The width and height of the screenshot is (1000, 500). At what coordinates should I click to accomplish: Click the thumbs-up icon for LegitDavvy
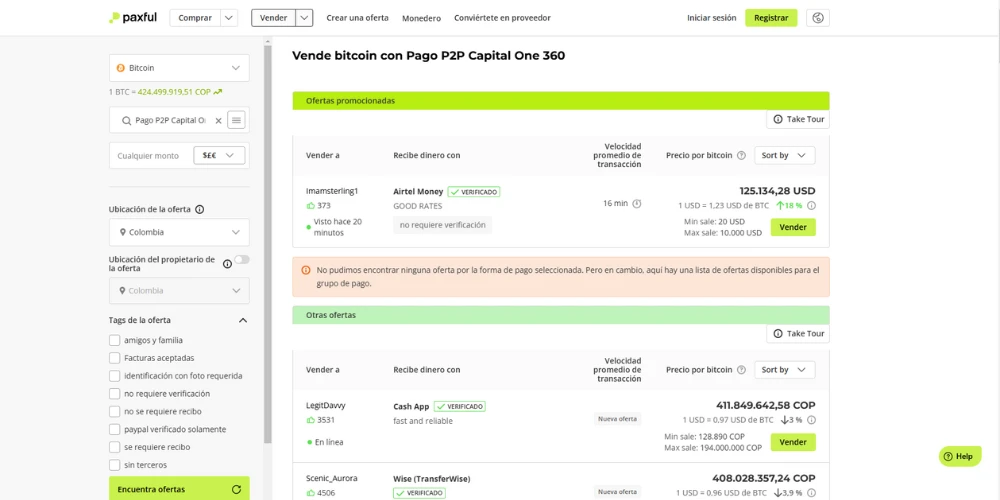[311, 420]
